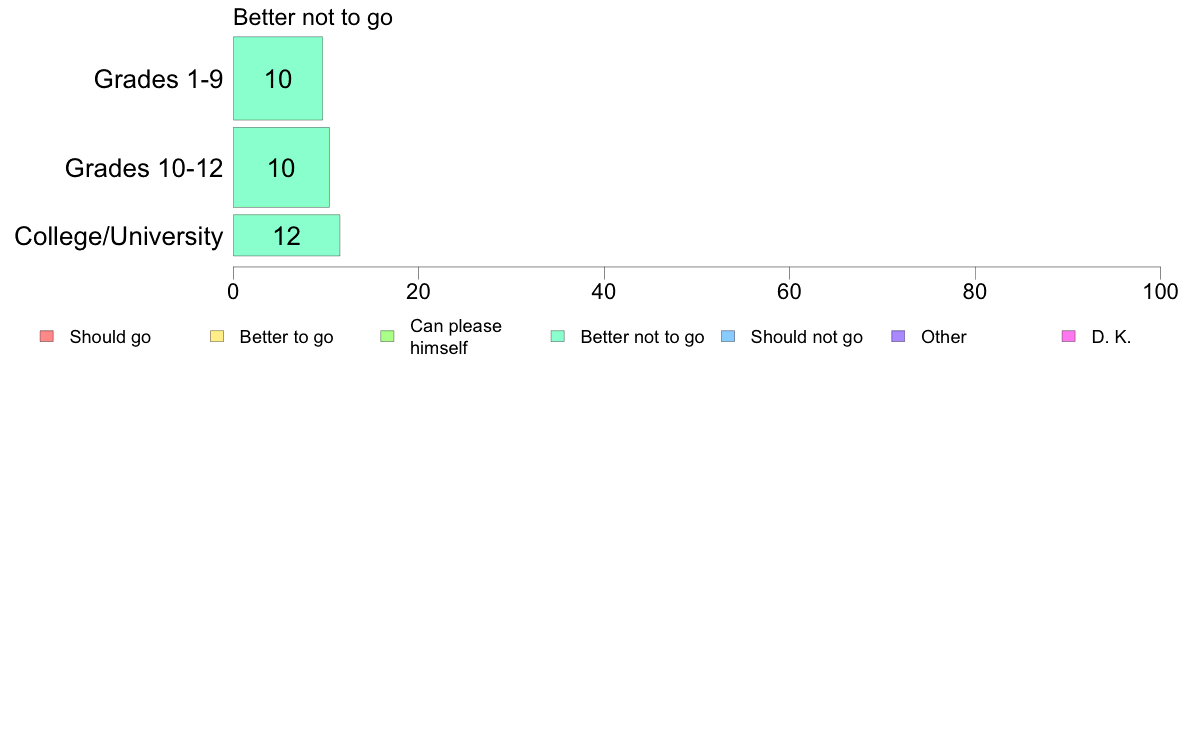Image resolution: width=1188 pixels, height=736 pixels.
Task: Select the Grades 1-9 bar
Action: coord(278,78)
